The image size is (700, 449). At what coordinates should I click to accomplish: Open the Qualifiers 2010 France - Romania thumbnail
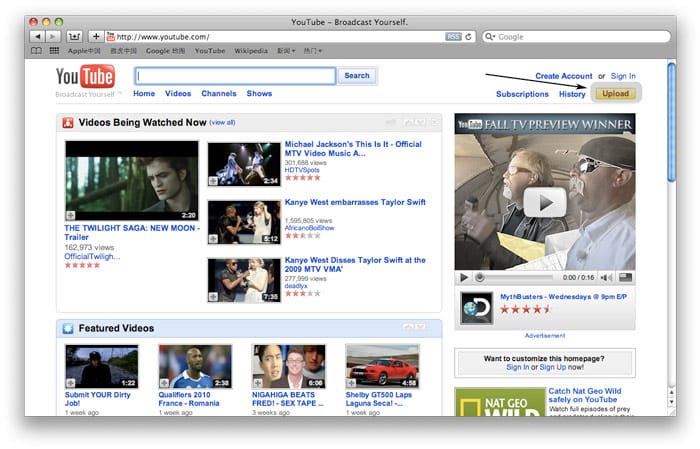[x=196, y=366]
